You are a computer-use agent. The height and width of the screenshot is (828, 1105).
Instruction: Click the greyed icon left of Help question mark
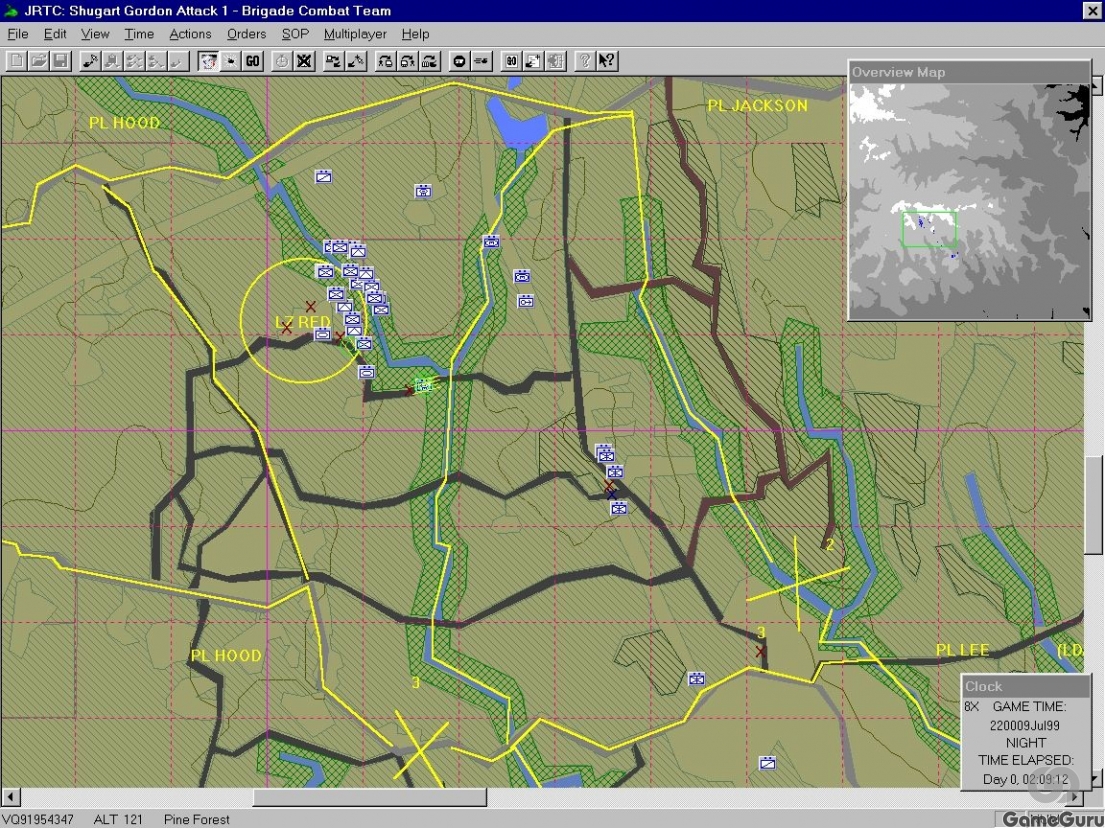tap(555, 61)
